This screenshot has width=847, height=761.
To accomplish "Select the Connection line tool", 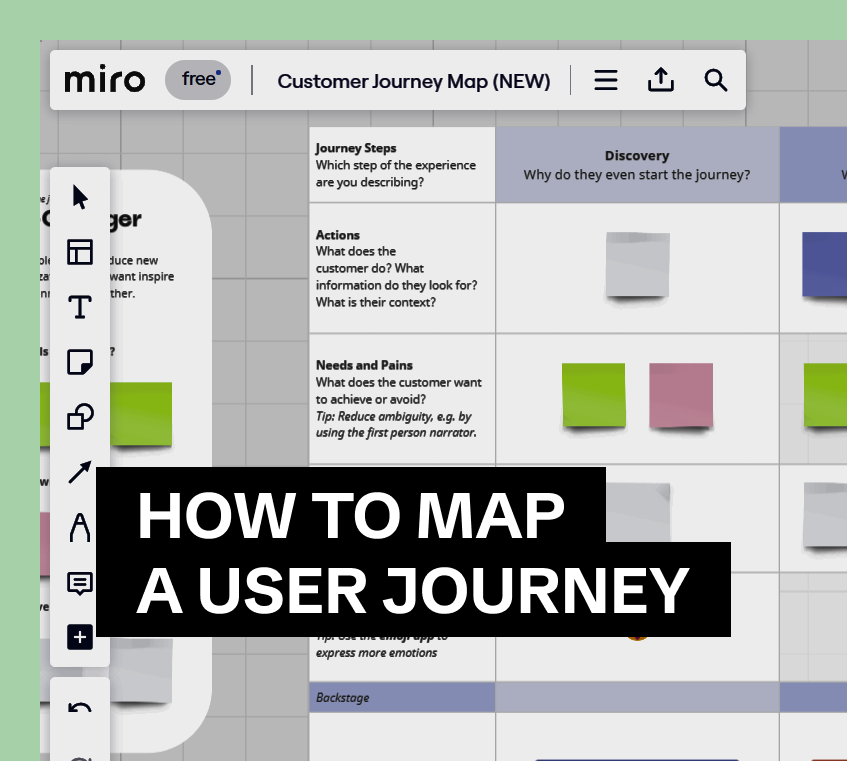I will [79, 472].
